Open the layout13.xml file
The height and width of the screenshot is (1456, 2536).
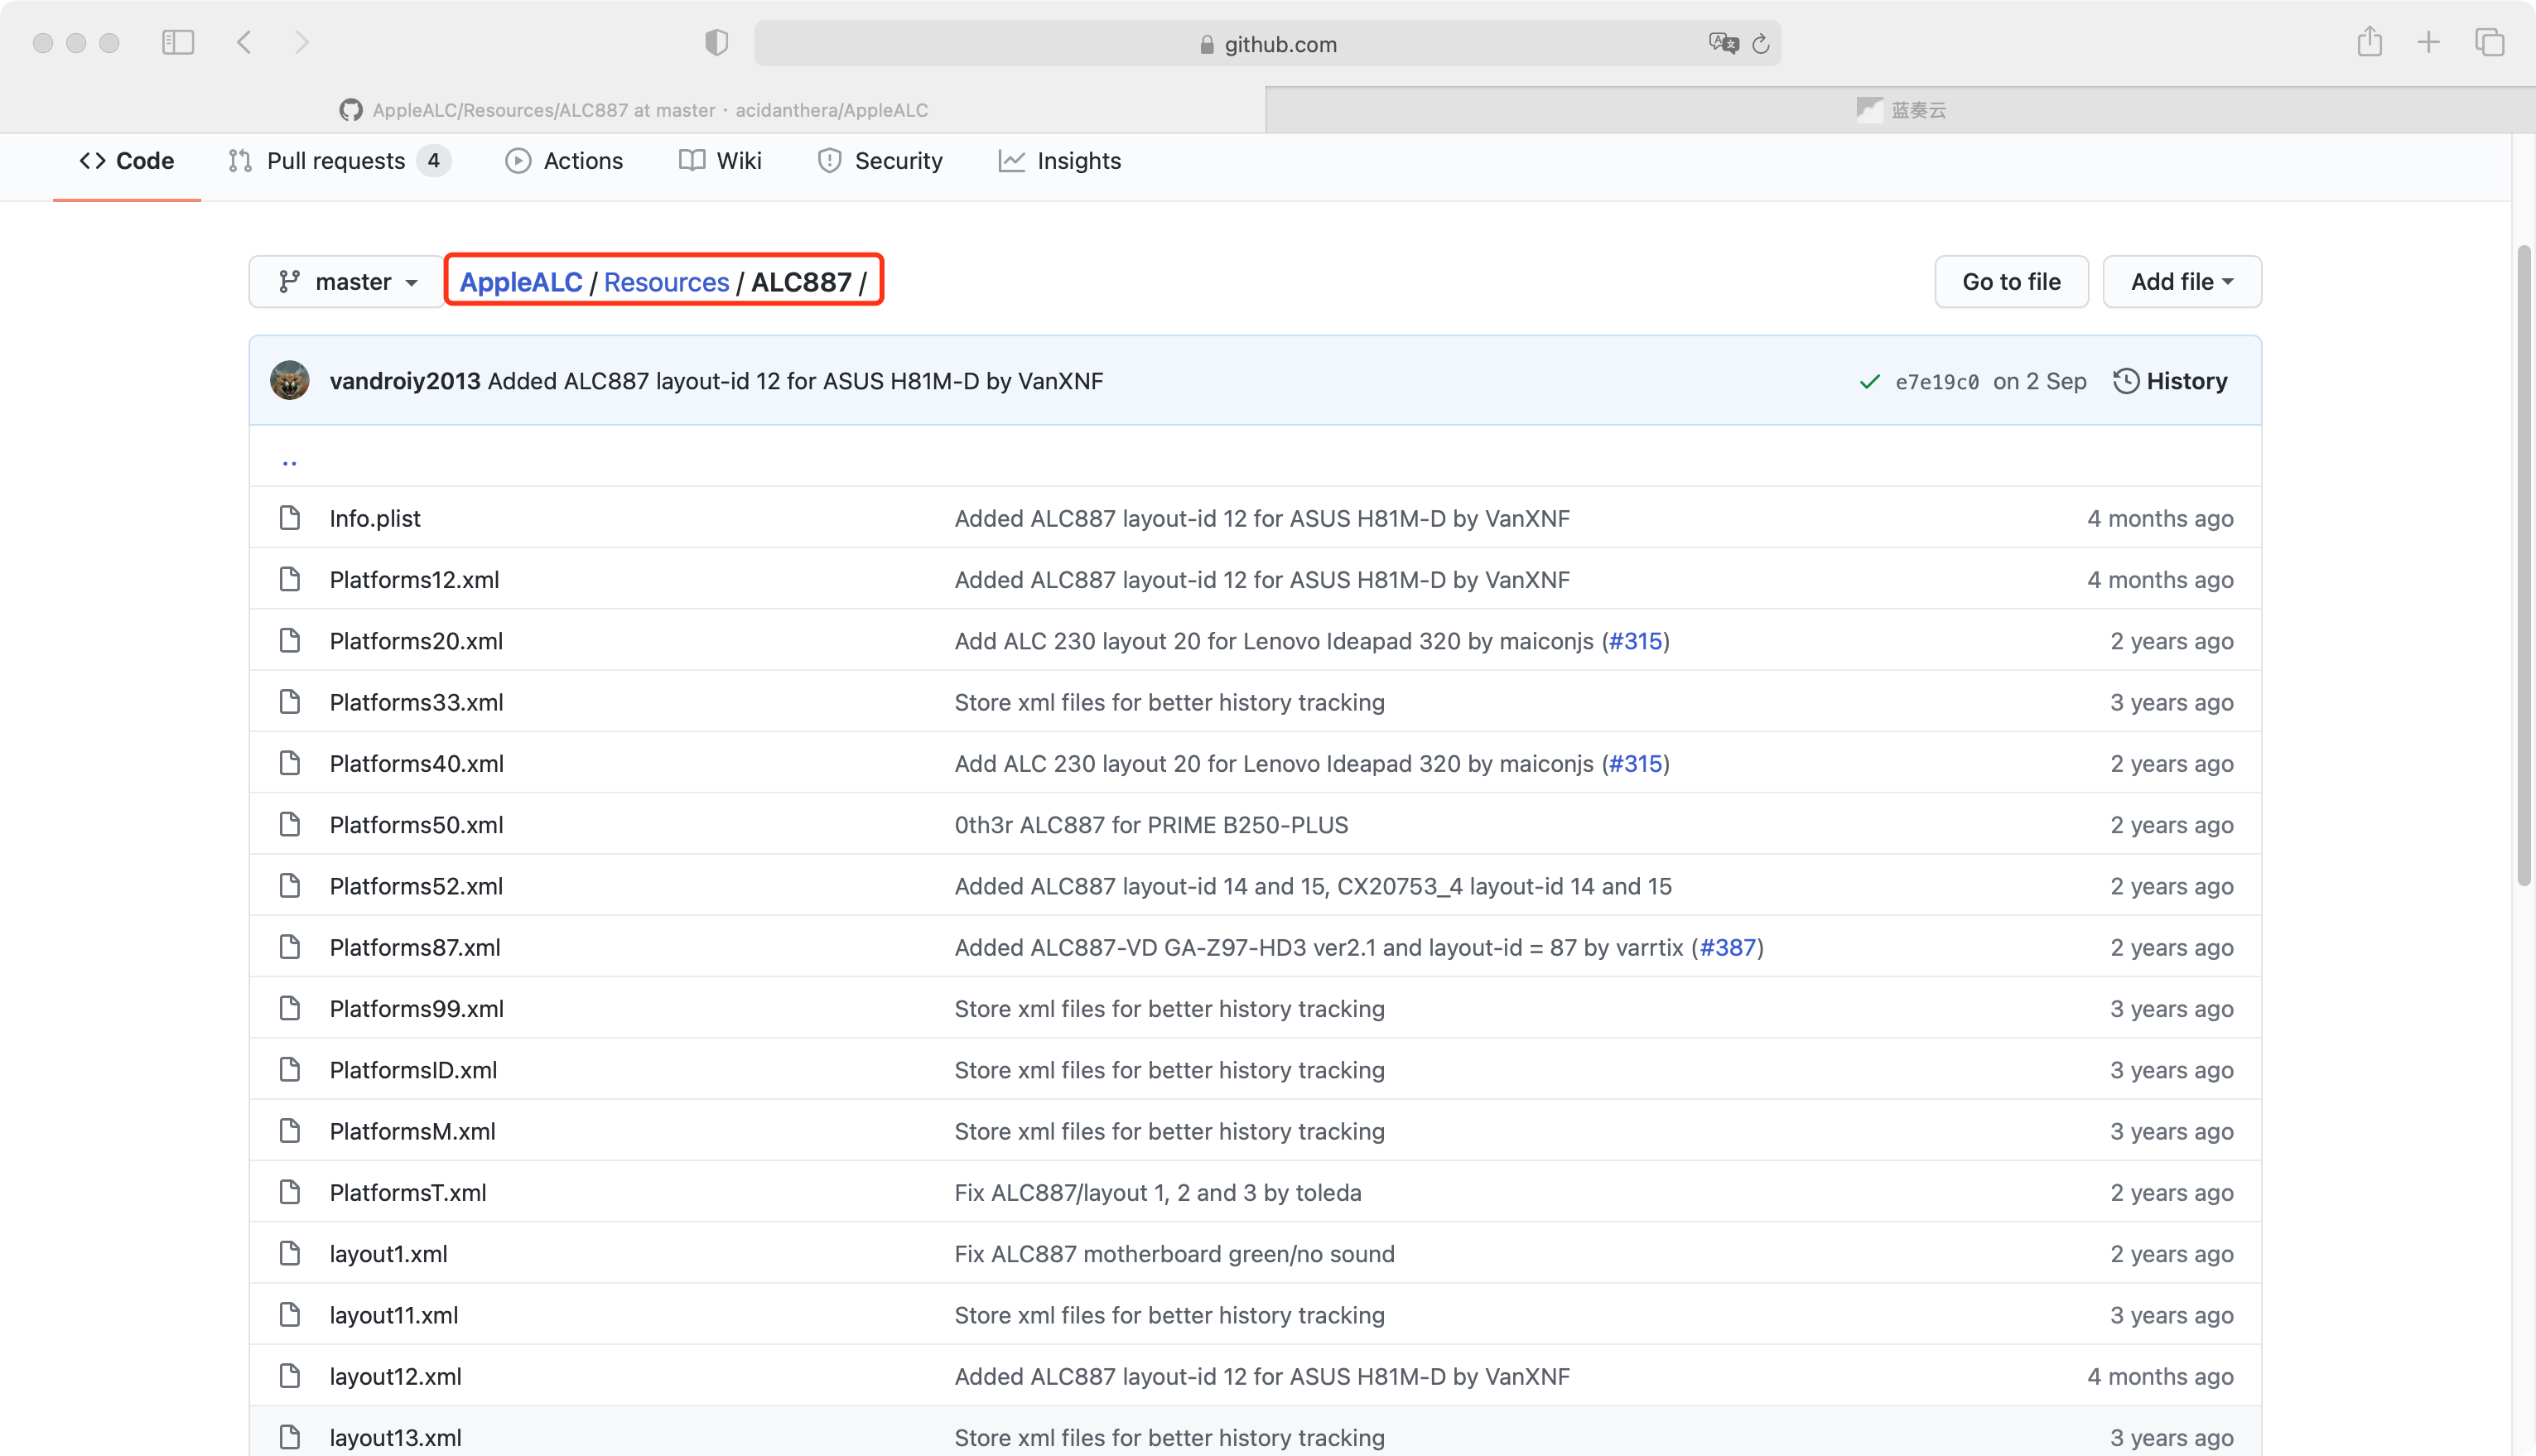[396, 1437]
